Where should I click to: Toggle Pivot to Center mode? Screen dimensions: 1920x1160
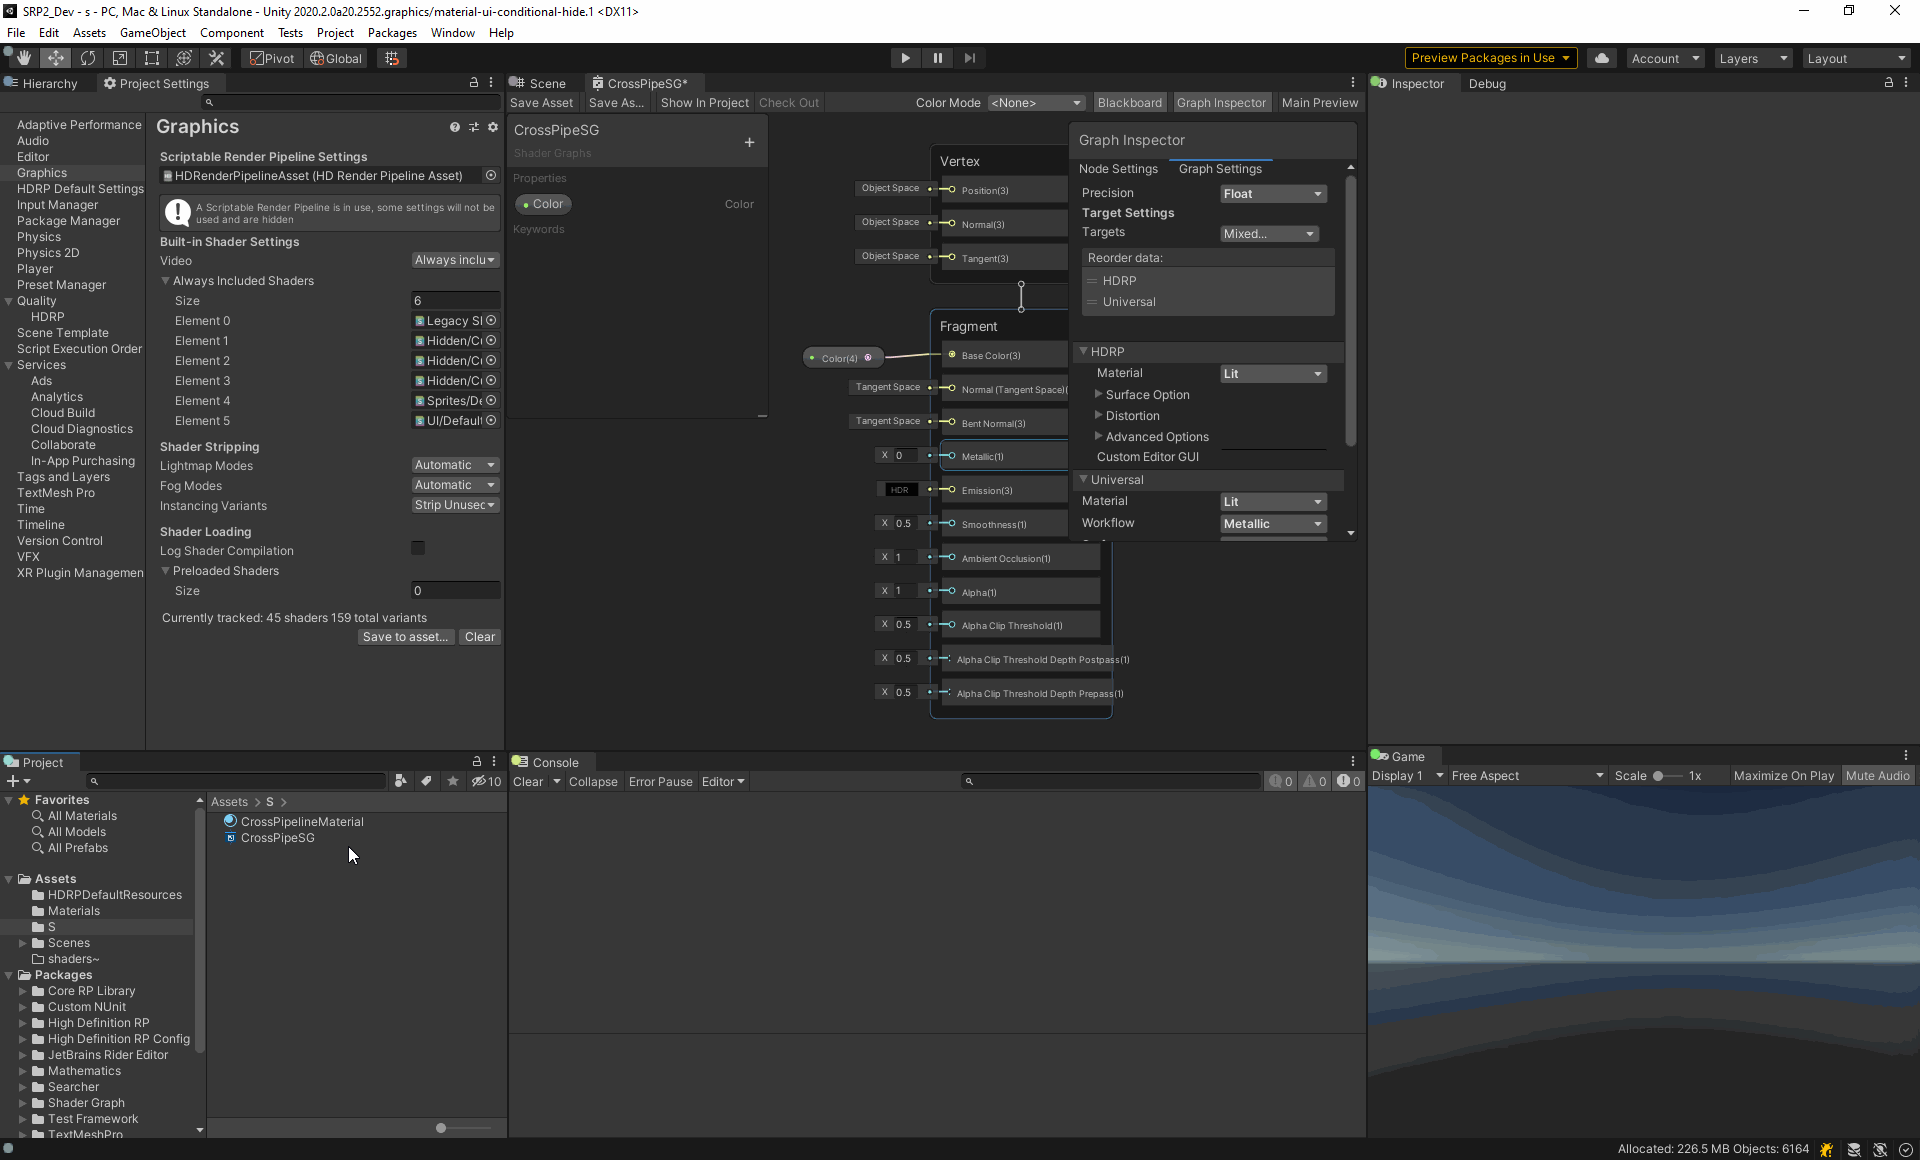[x=270, y=58]
